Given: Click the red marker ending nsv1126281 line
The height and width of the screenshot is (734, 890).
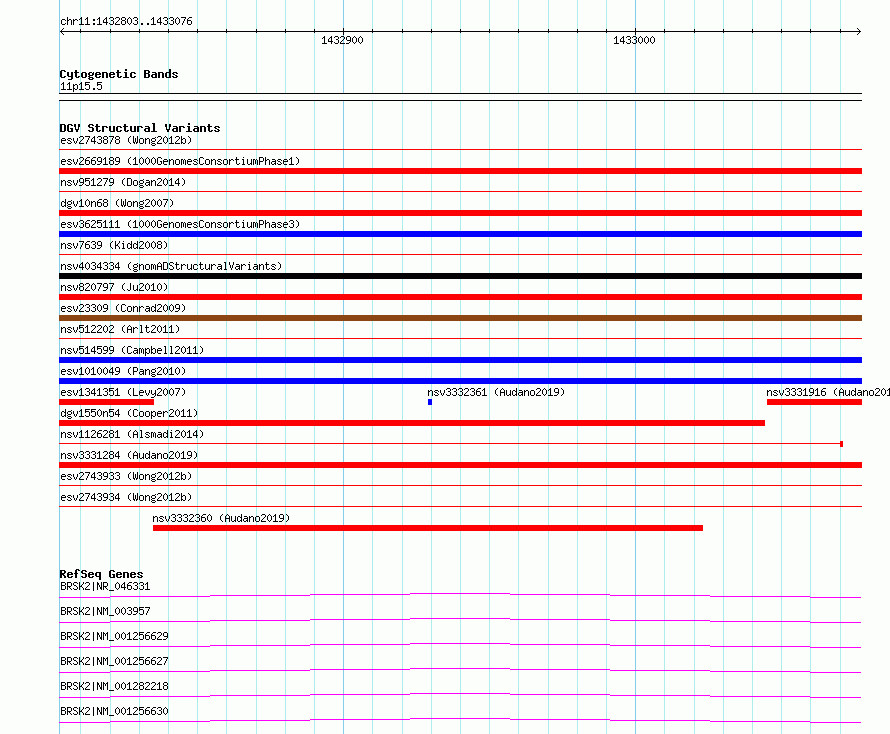Looking at the screenshot, I should tap(841, 444).
